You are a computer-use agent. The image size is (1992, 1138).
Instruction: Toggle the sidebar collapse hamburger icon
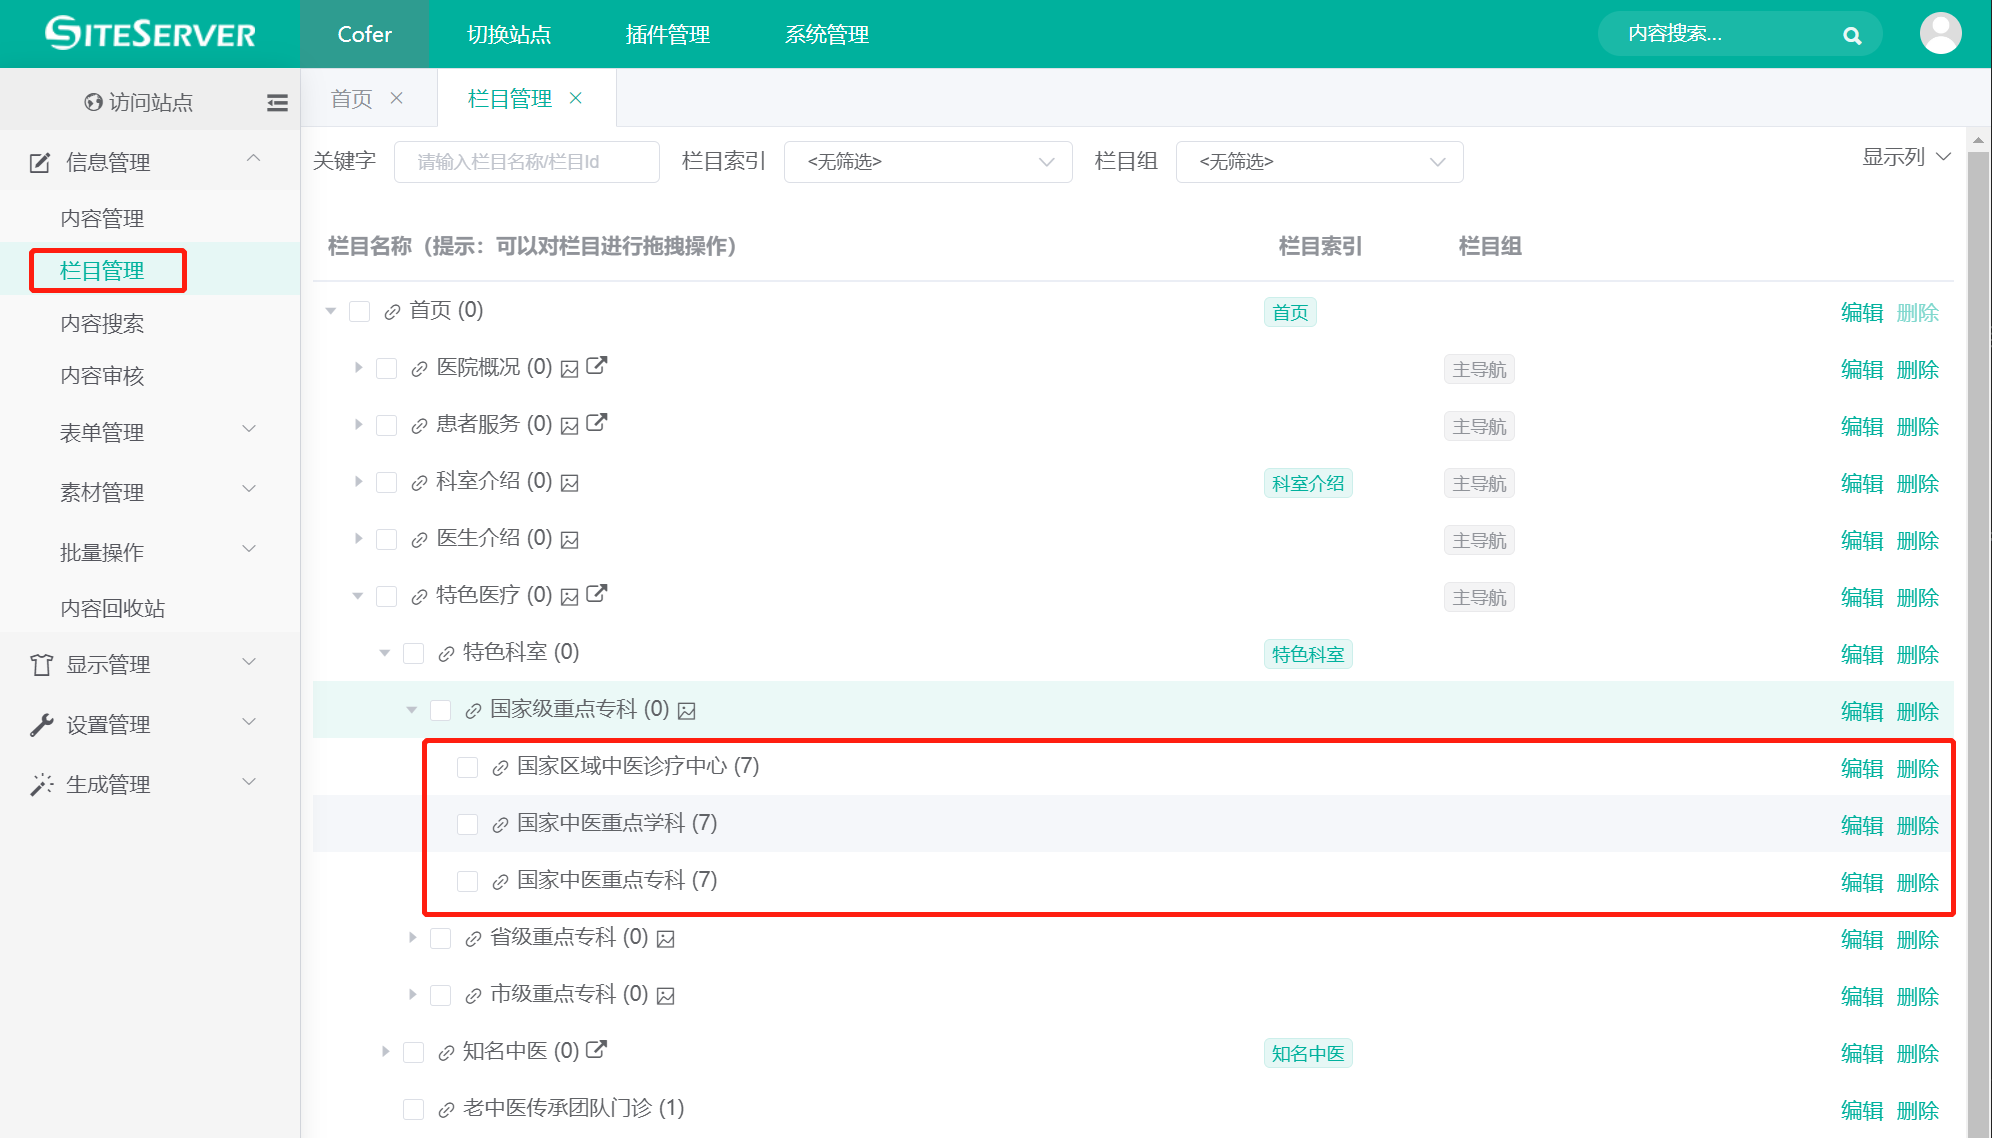(x=277, y=102)
